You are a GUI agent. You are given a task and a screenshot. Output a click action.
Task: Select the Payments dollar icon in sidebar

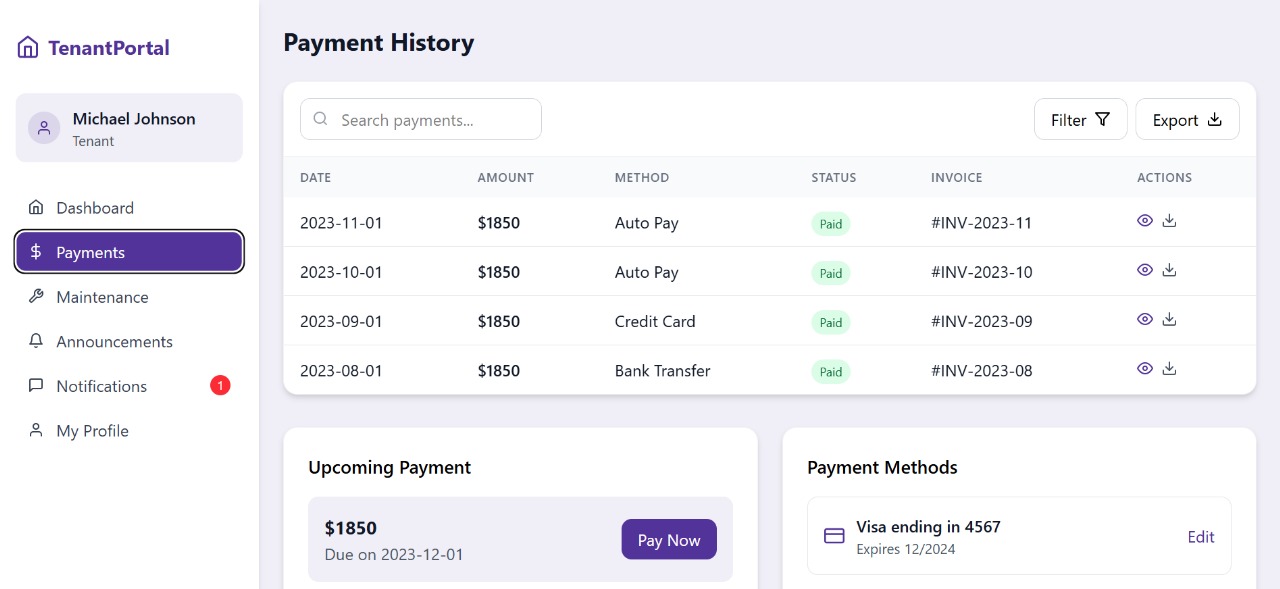pos(37,252)
